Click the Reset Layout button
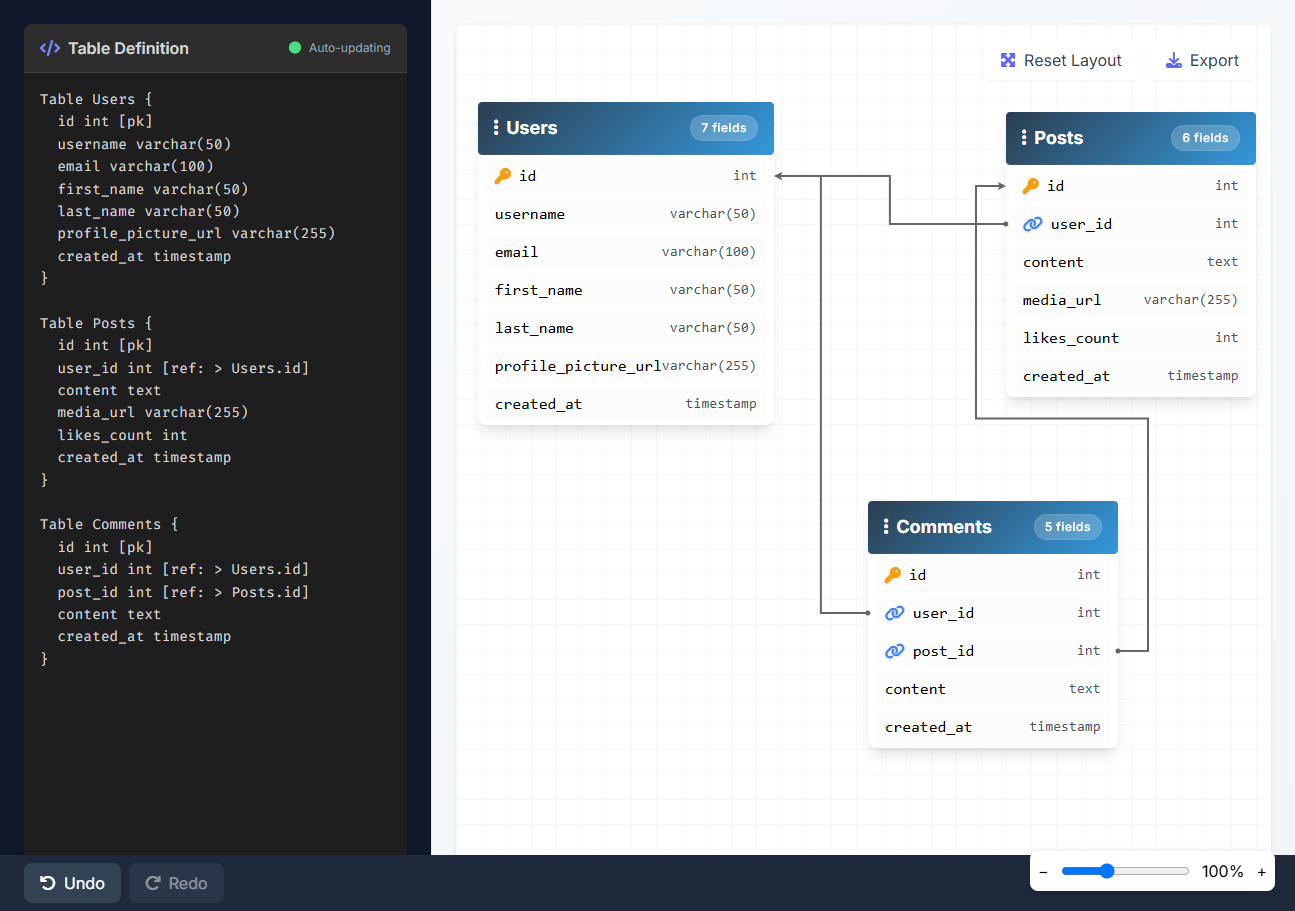1295x911 pixels. 1061,61
